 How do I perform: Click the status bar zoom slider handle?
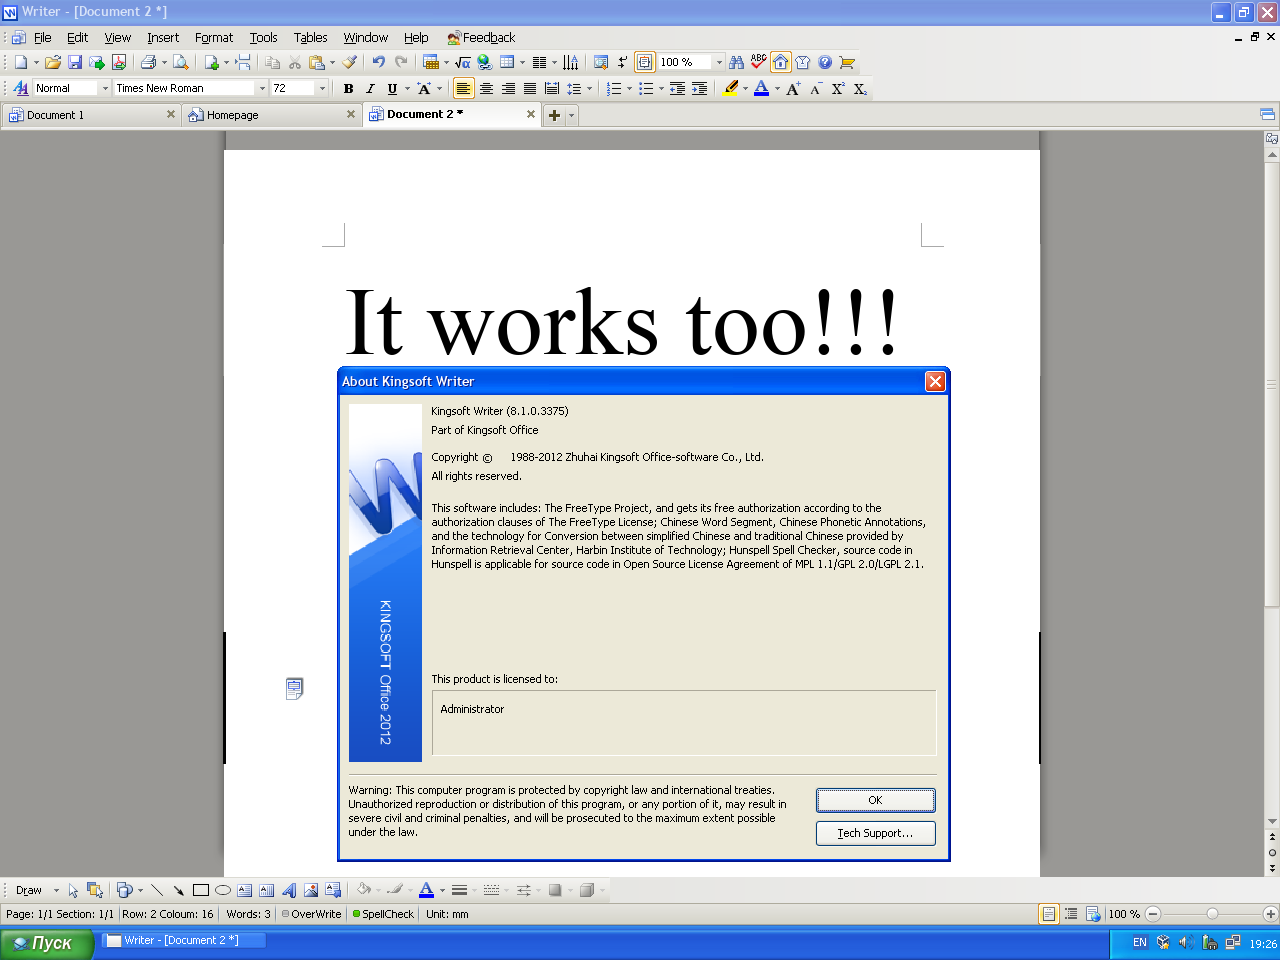[1212, 914]
